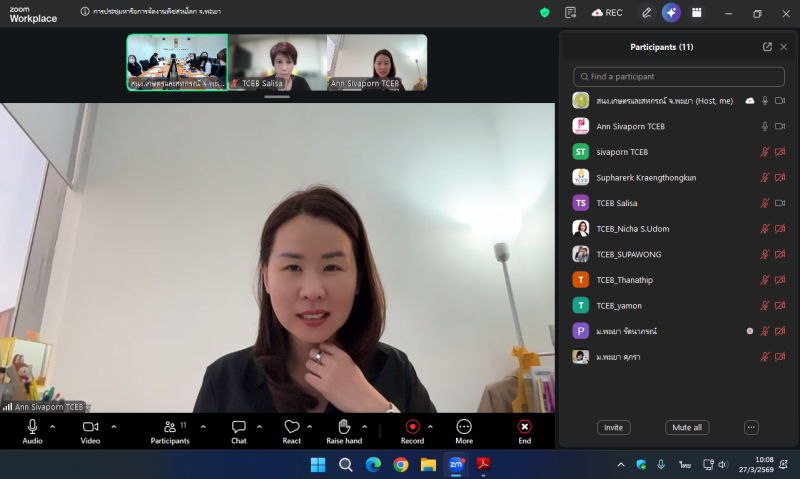Expand the Participants options arrow
The width and height of the screenshot is (800, 479).
(203, 427)
